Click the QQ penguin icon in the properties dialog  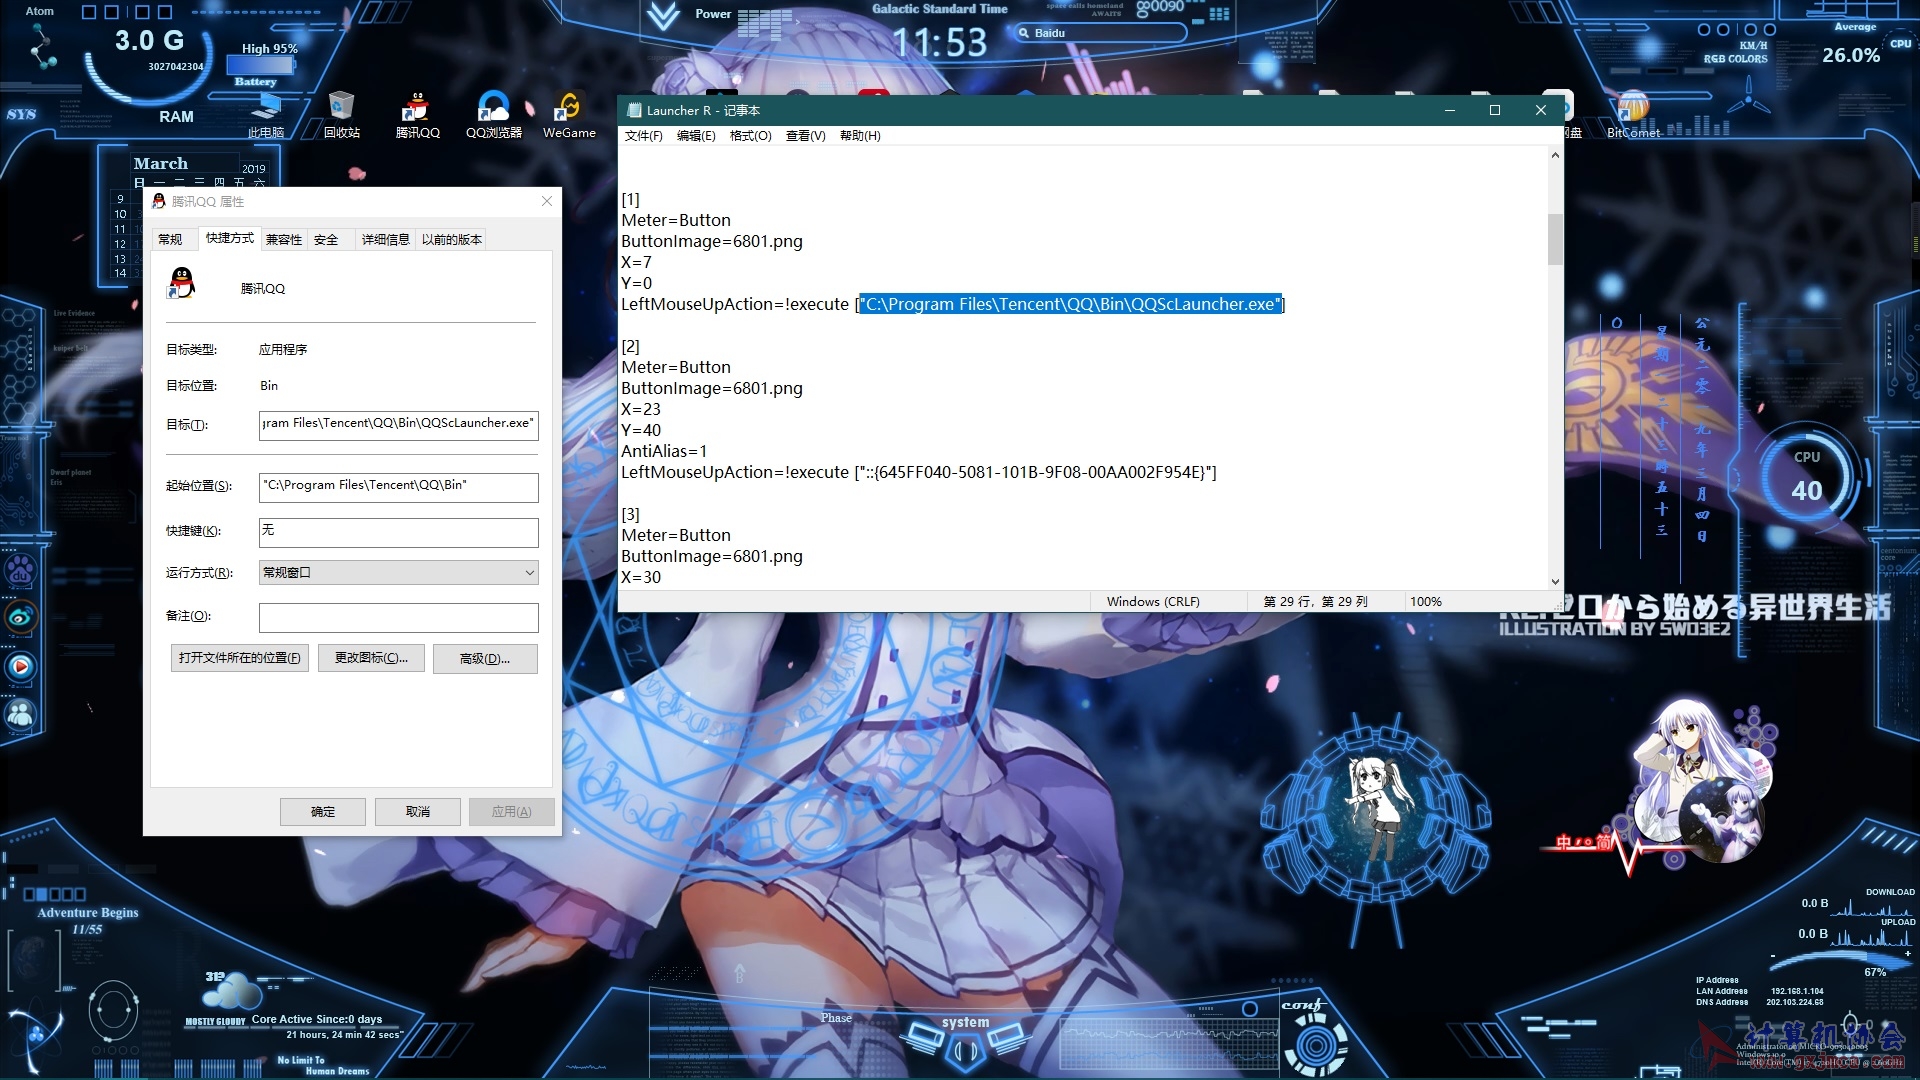(x=181, y=283)
